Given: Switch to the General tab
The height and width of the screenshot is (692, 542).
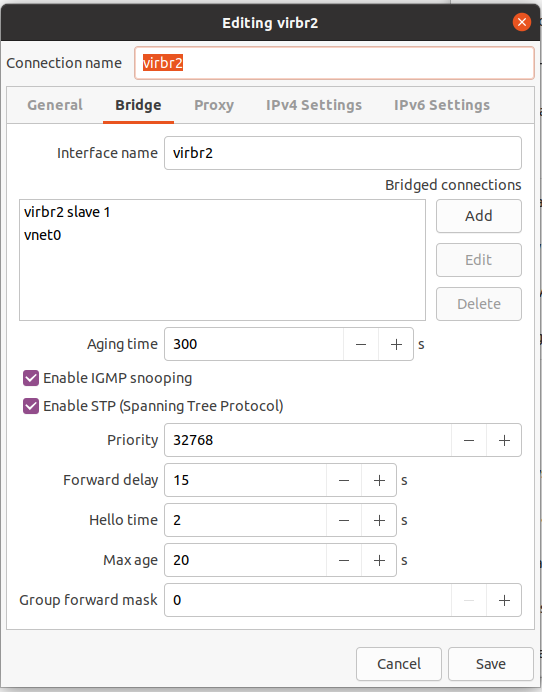Looking at the screenshot, I should point(55,105).
